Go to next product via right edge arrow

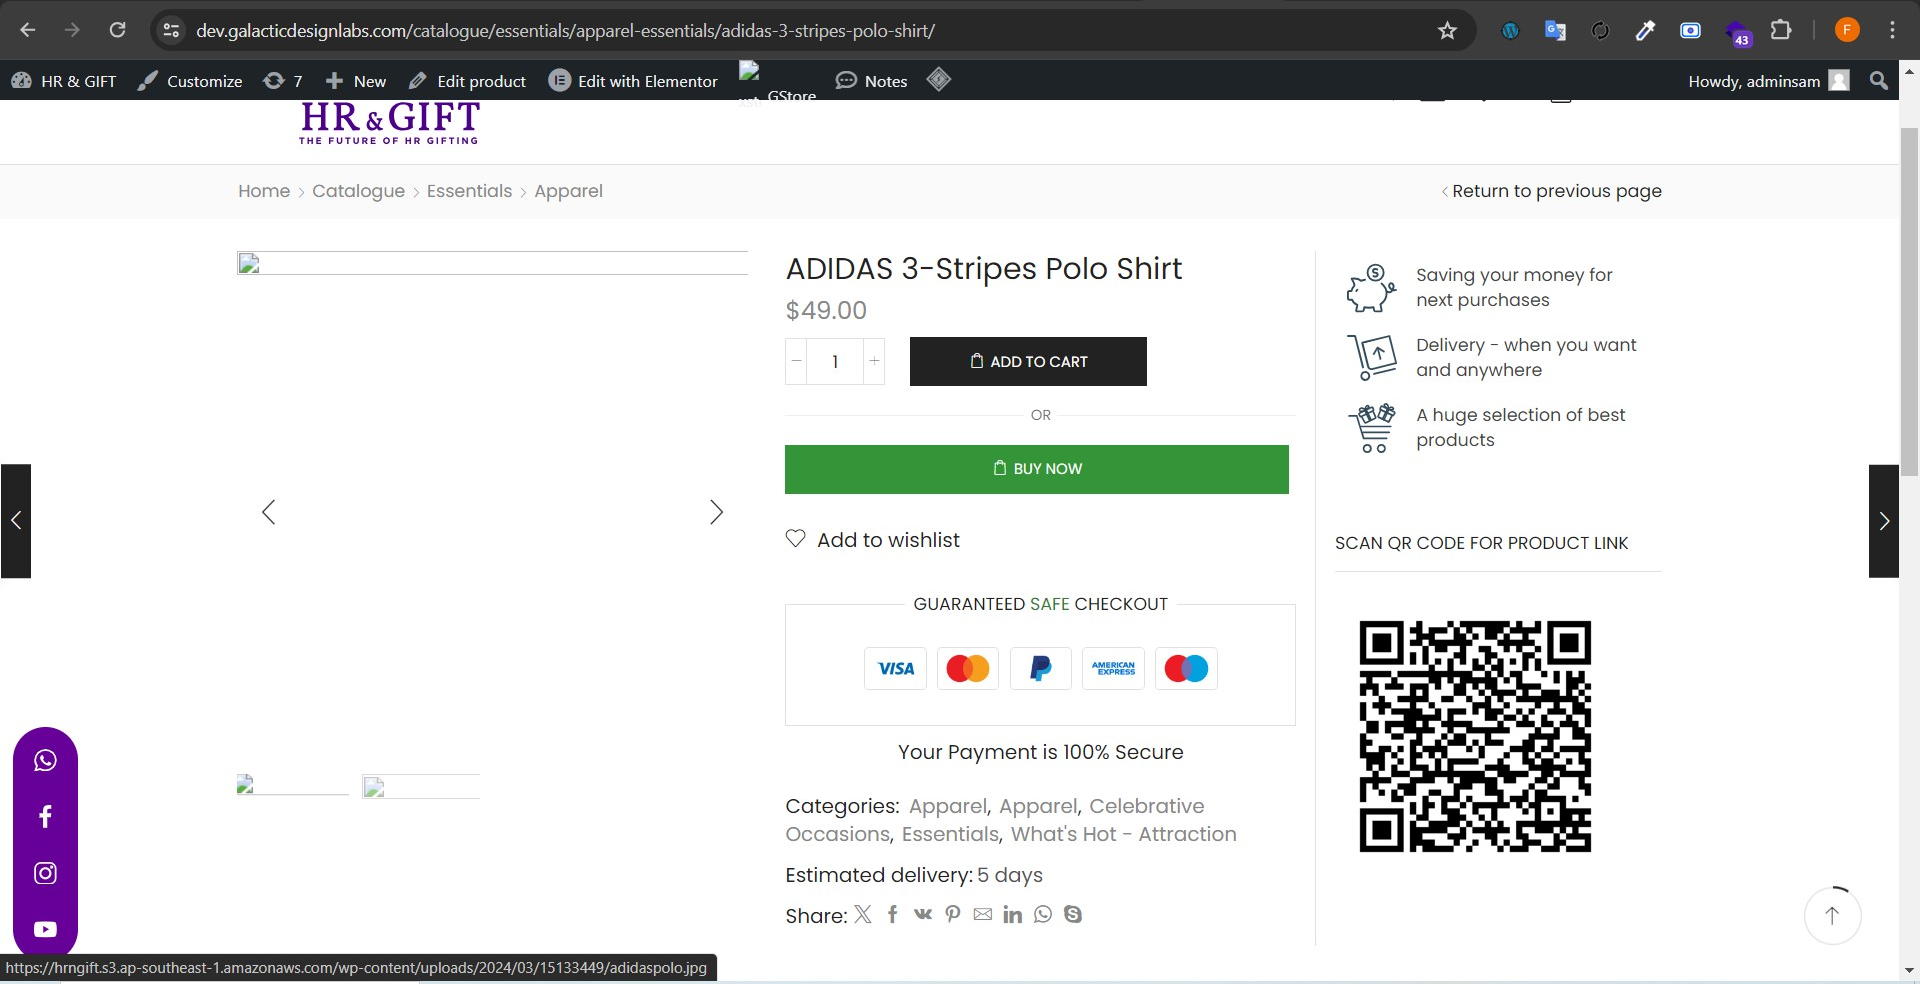[x=1884, y=521]
